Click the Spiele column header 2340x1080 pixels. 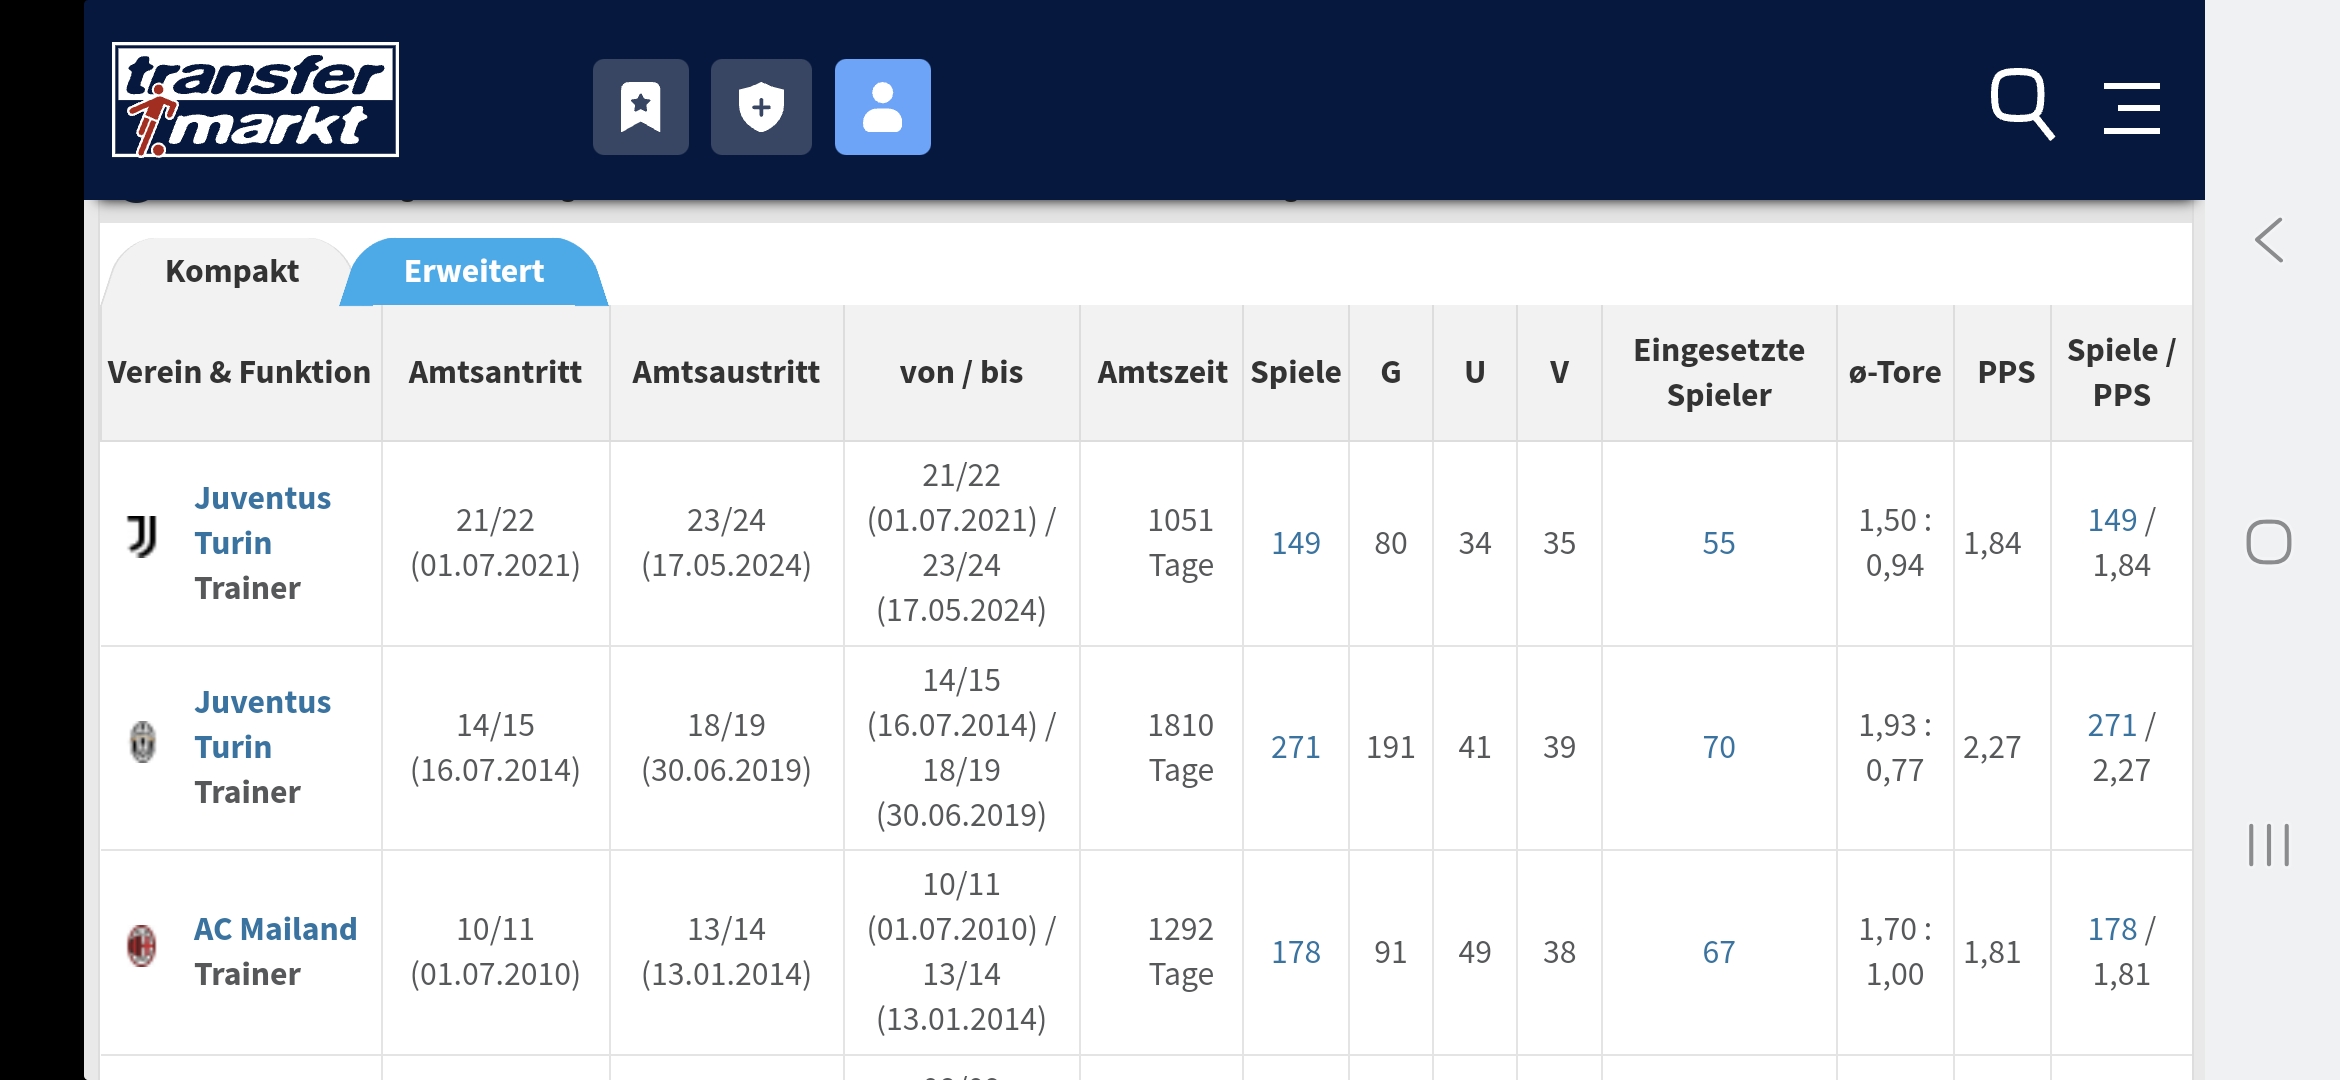1296,372
